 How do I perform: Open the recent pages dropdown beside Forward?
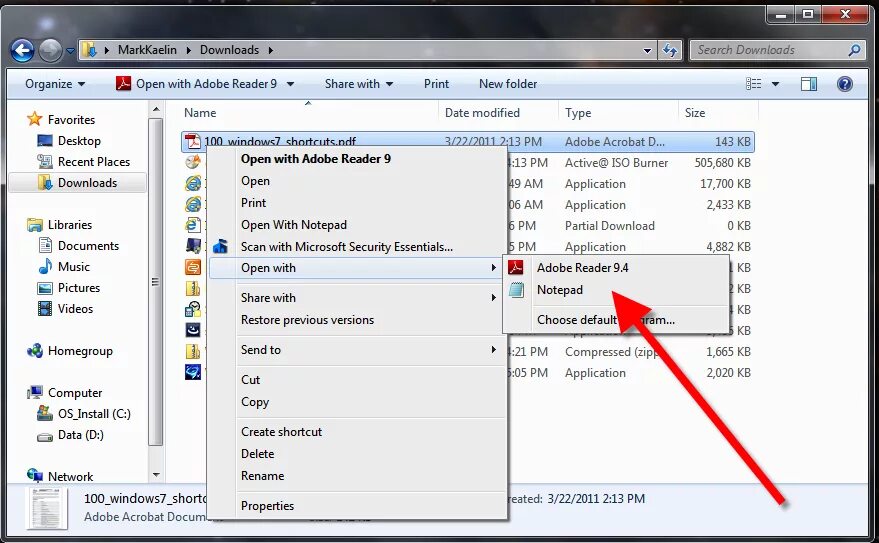click(70, 51)
